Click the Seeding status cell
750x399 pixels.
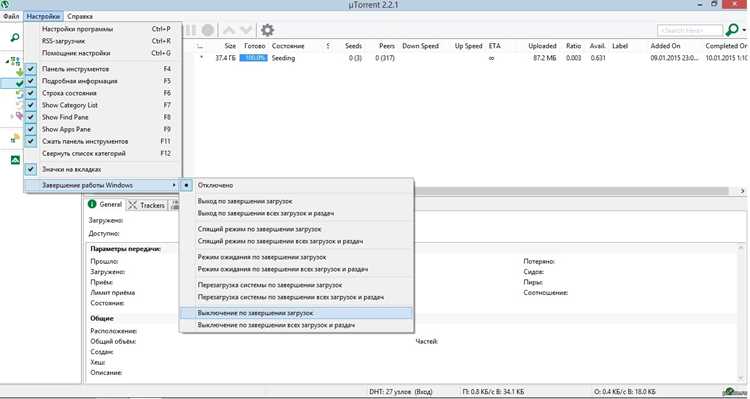click(x=283, y=58)
